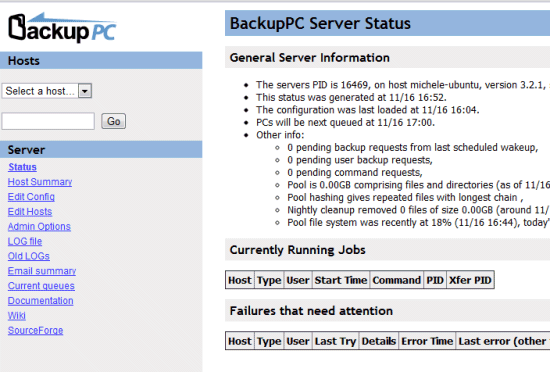Click 'Nightly cleanup removed 0 files' line
This screenshot has width=550, height=372.
(418, 210)
